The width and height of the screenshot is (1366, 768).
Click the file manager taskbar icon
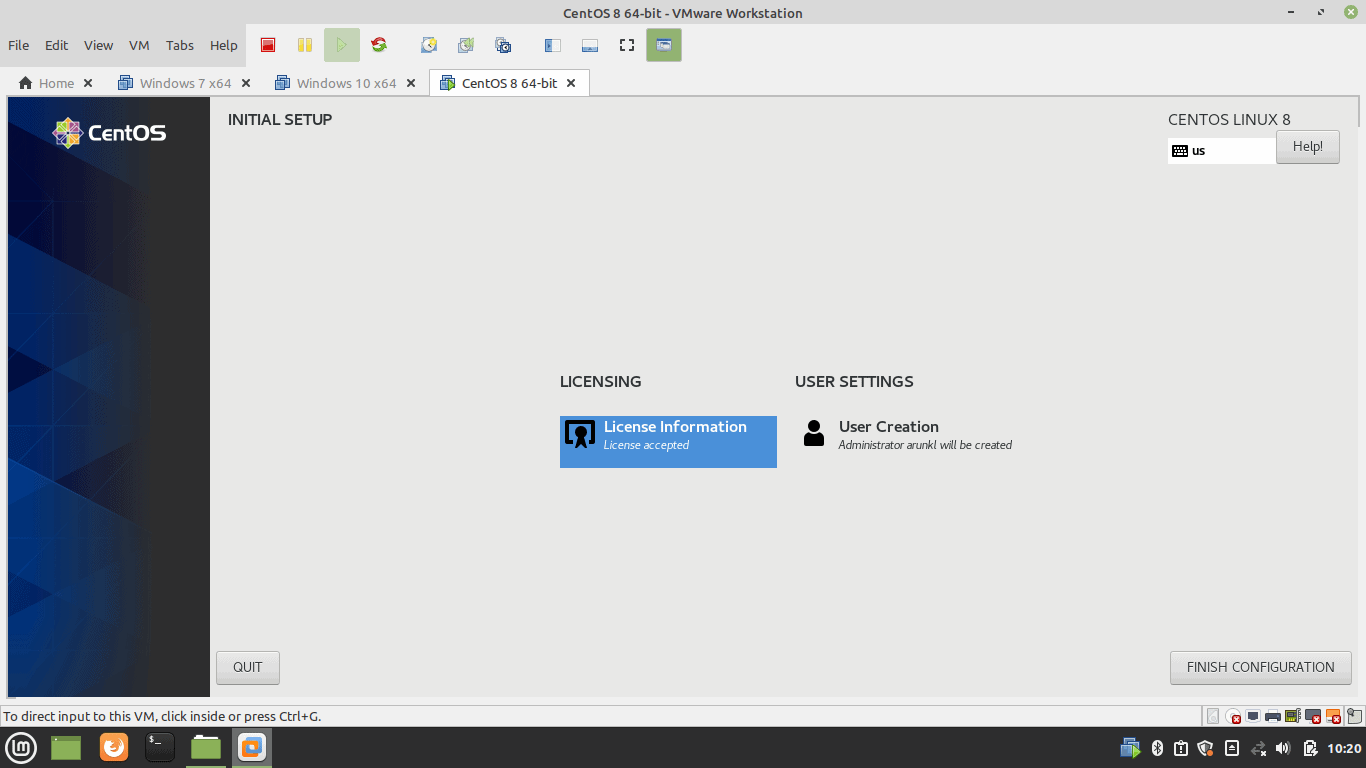click(x=206, y=747)
